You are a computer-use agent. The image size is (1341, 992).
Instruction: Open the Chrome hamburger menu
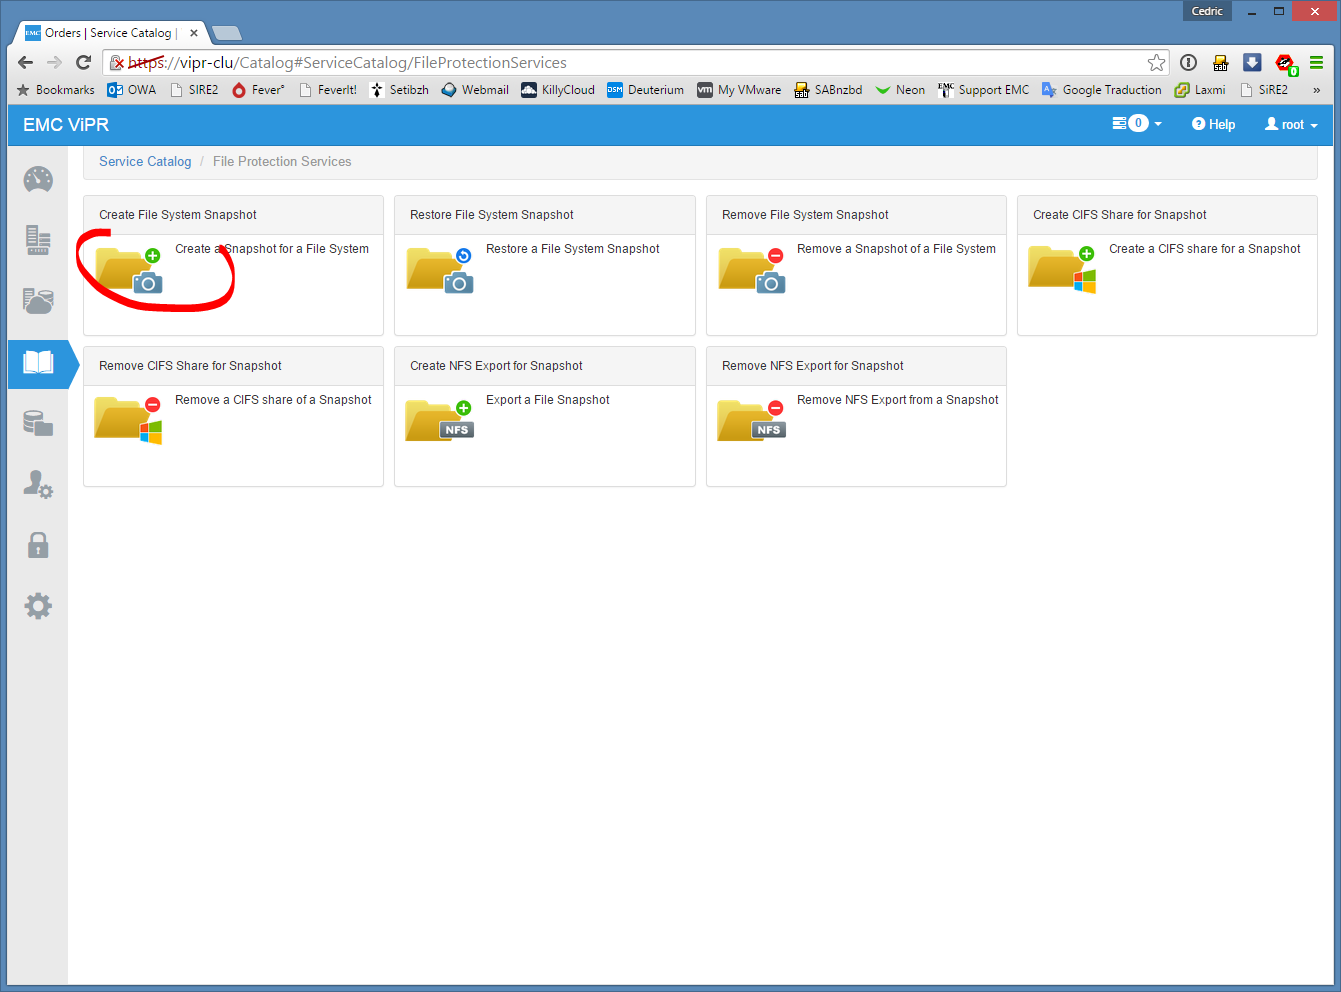pos(1317,62)
